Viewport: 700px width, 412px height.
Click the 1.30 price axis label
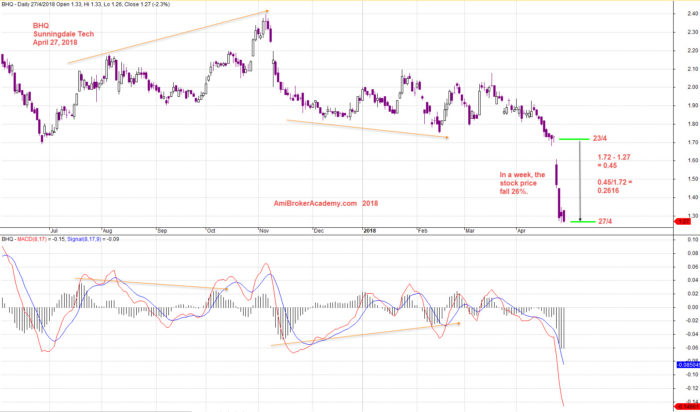coord(691,216)
